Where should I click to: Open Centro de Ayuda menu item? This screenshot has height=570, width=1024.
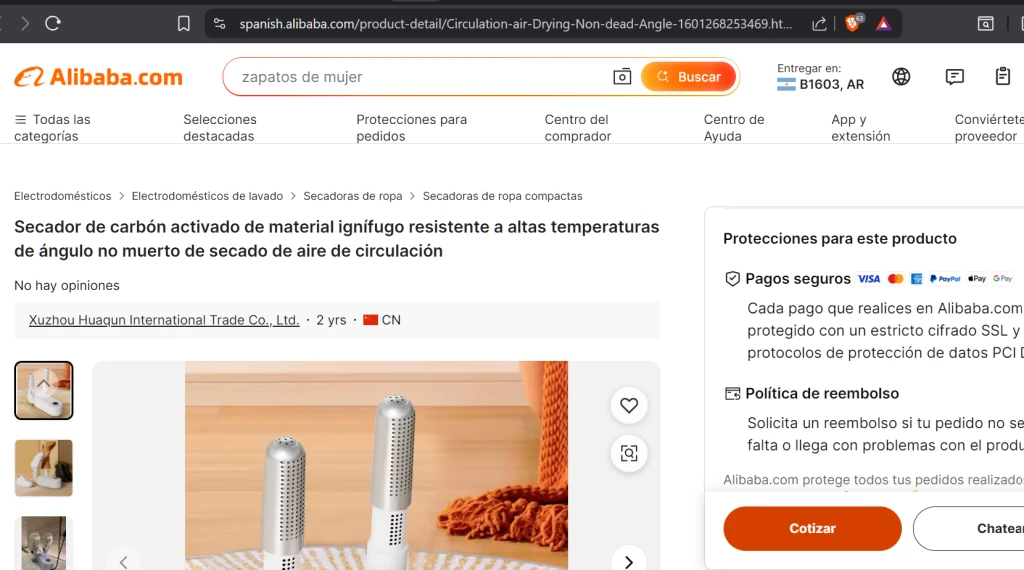click(x=733, y=127)
